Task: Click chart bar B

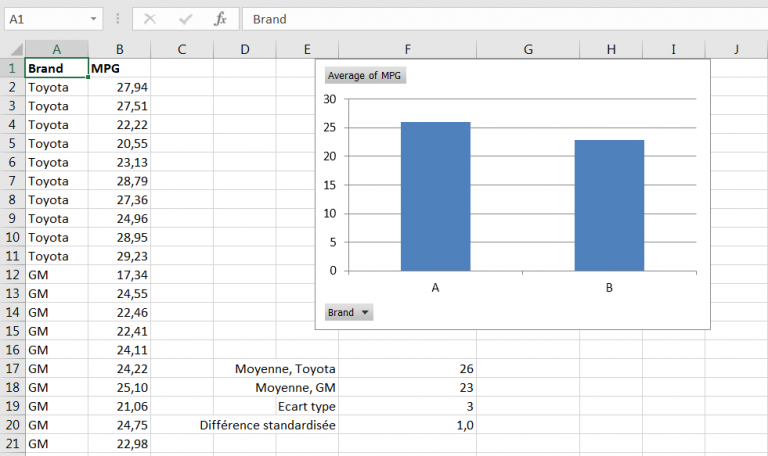Action: coord(609,205)
